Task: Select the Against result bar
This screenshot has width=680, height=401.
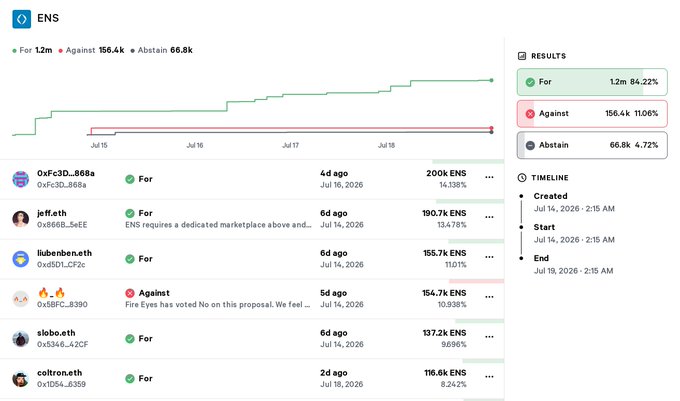Action: click(592, 114)
